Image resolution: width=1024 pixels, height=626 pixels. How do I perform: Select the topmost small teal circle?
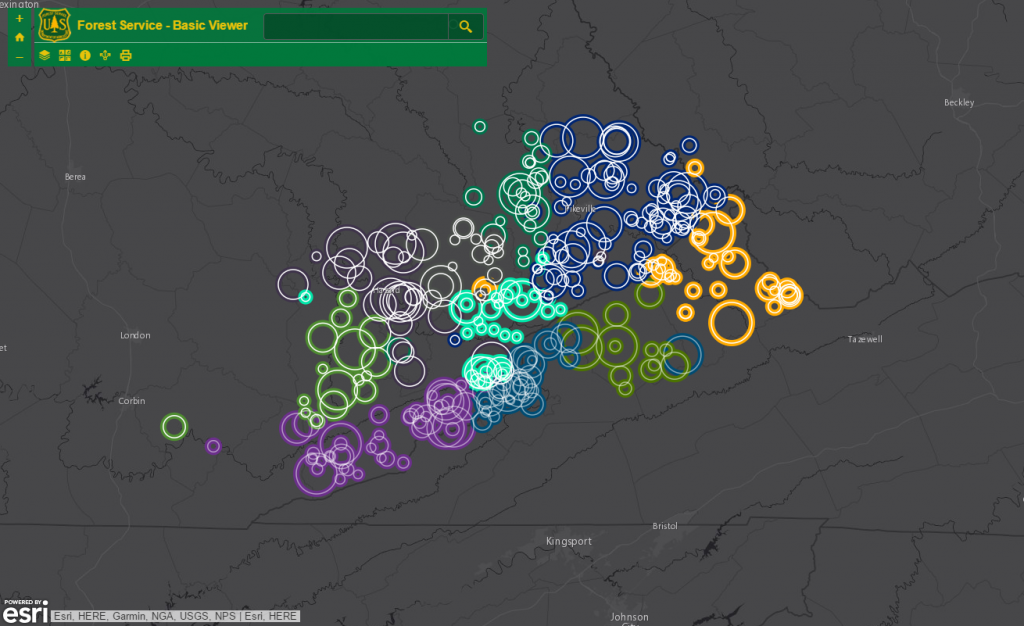(x=480, y=127)
